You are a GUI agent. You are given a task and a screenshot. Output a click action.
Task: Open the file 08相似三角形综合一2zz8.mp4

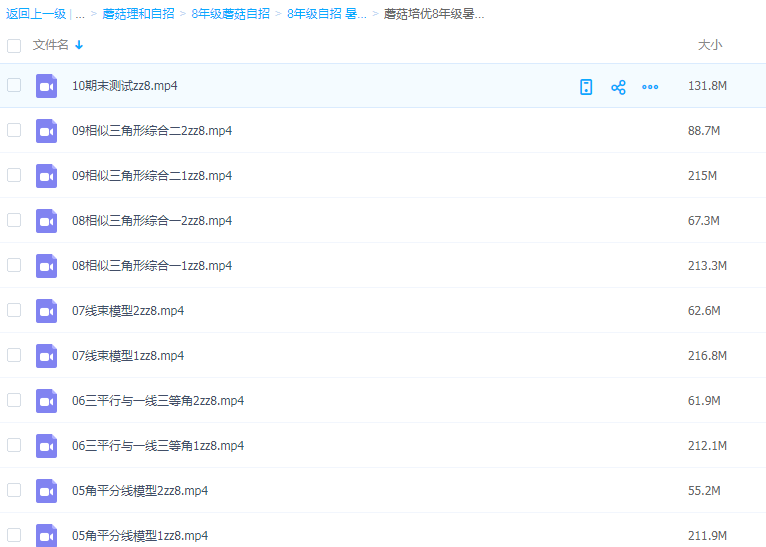pos(152,221)
